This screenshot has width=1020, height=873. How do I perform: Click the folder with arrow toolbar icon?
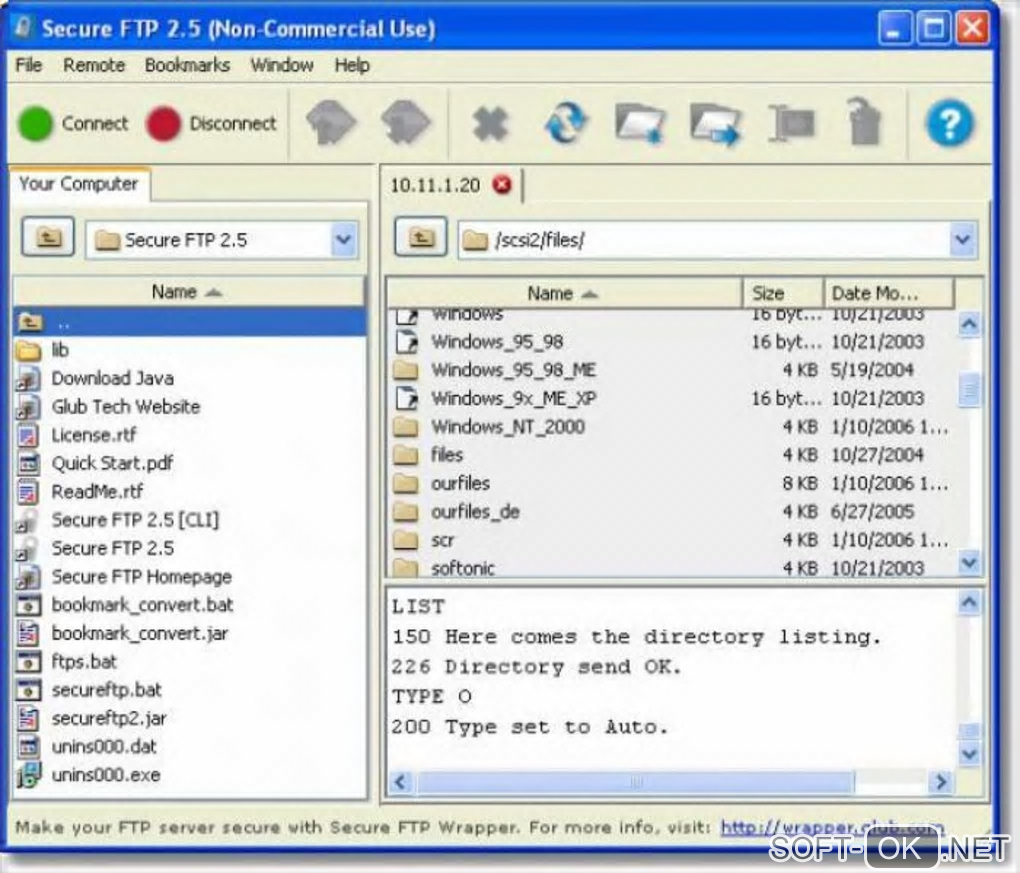pos(715,124)
